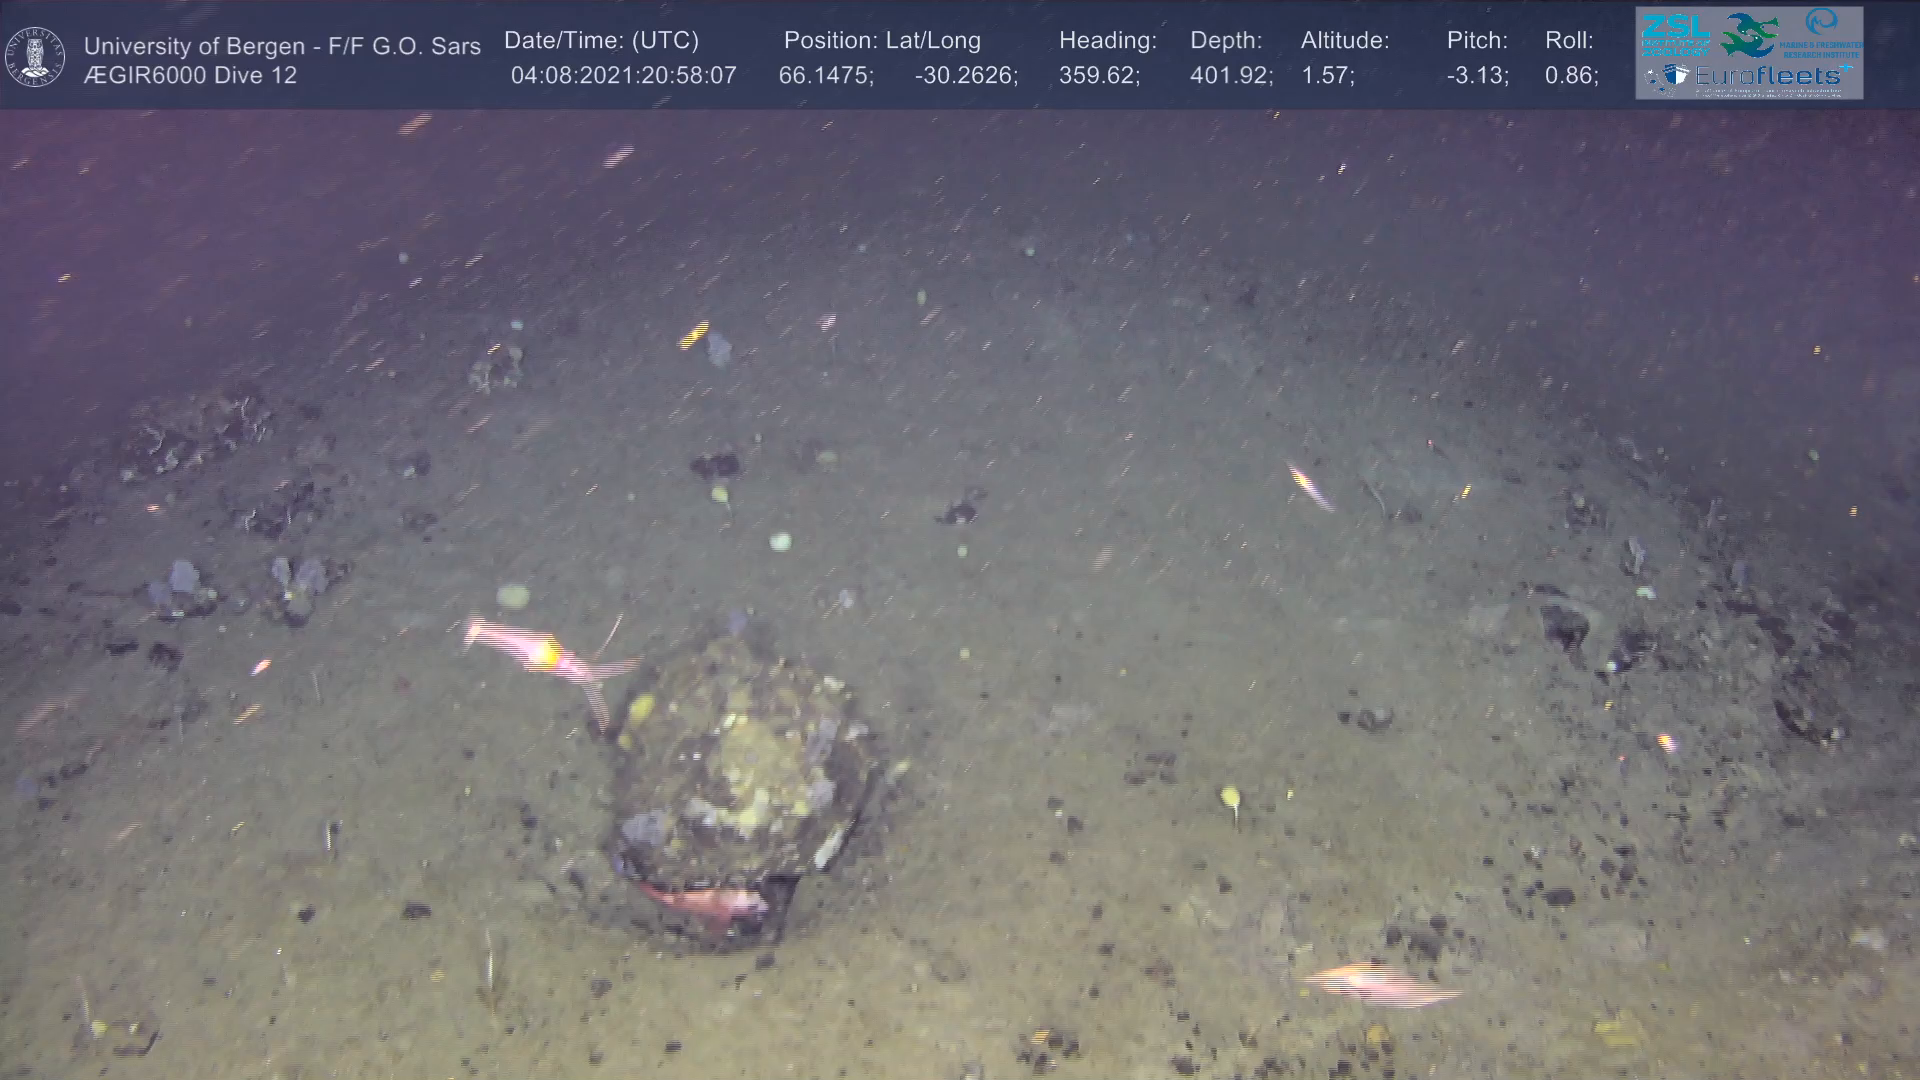
Task: Click the Heading value 359.62
Action: point(1099,76)
